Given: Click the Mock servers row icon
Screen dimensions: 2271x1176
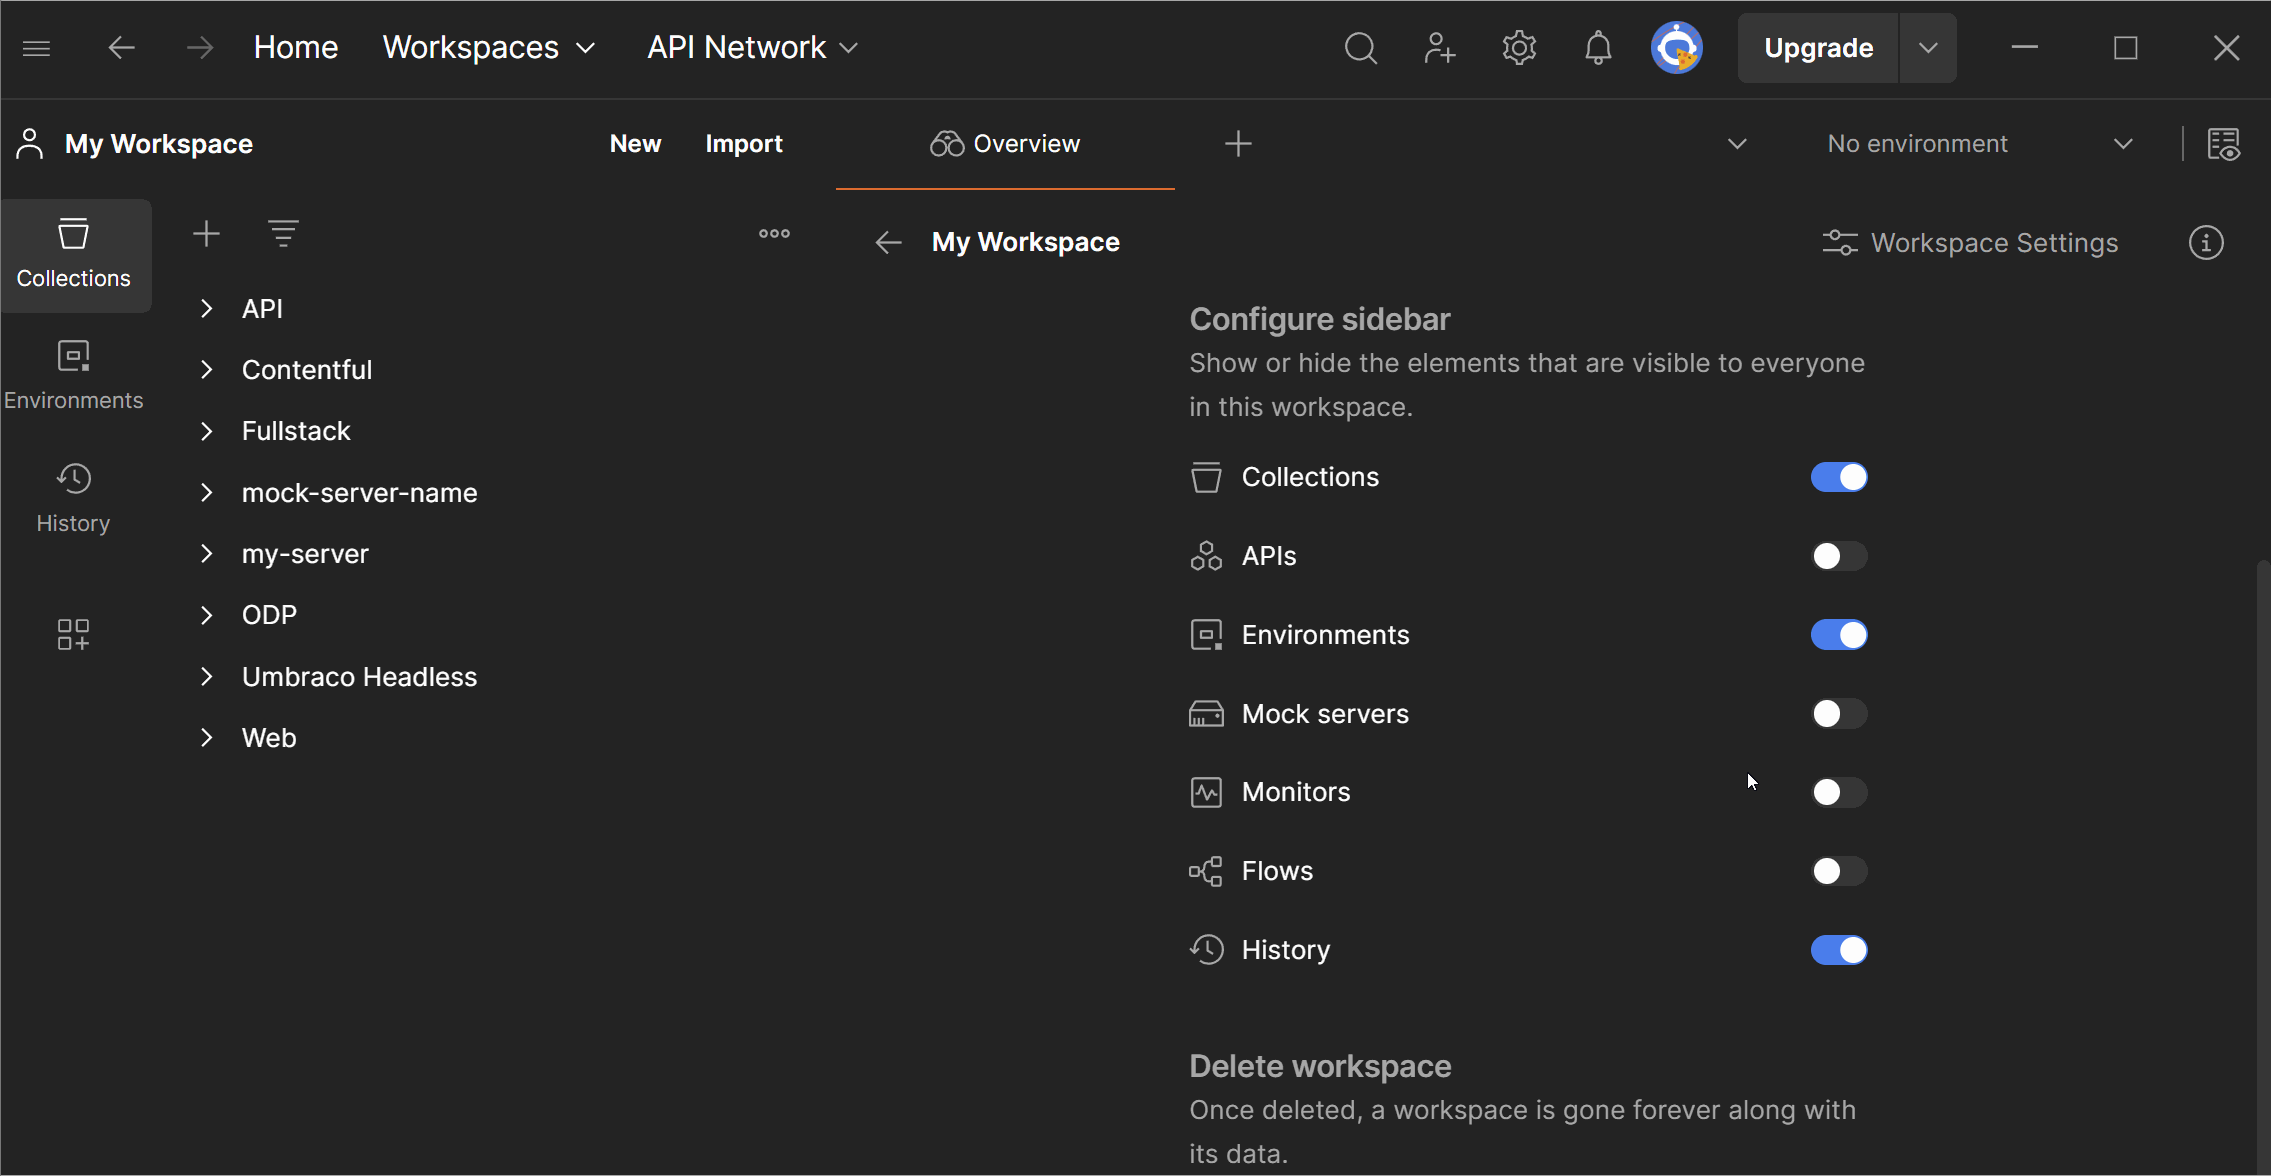Looking at the screenshot, I should 1206,714.
